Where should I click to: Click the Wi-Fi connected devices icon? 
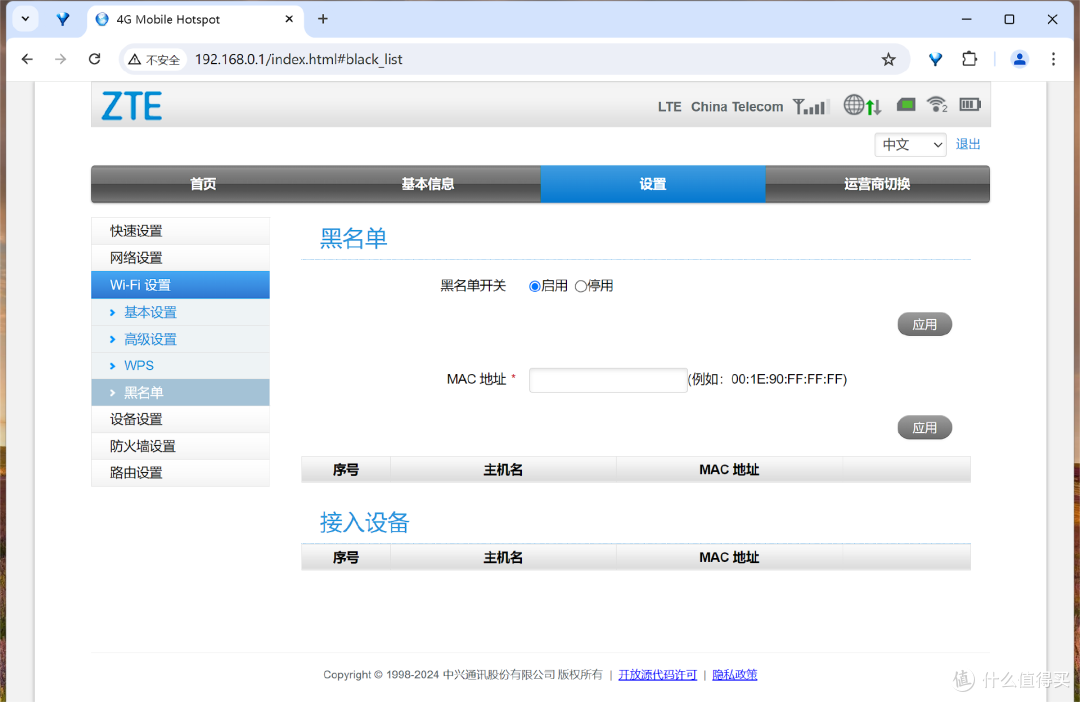click(x=937, y=105)
